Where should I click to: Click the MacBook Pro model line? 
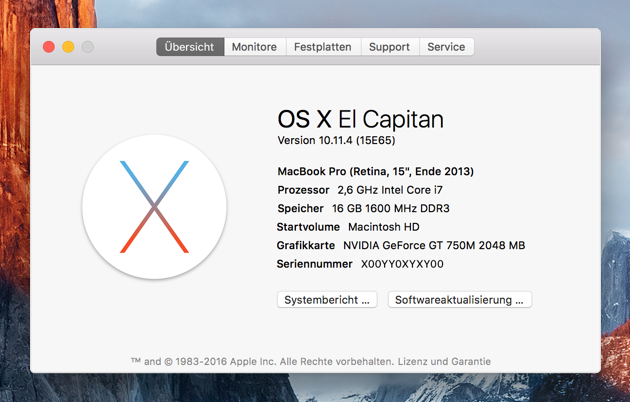376,171
